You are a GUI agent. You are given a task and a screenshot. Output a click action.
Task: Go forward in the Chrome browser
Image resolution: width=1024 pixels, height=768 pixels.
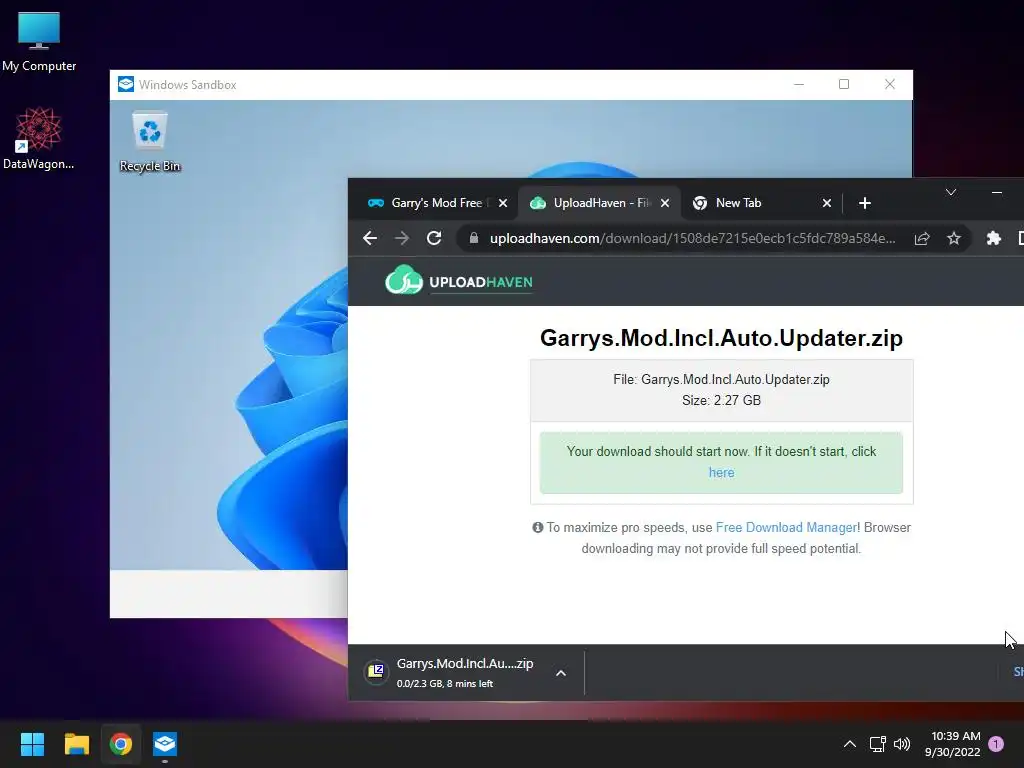pos(402,238)
